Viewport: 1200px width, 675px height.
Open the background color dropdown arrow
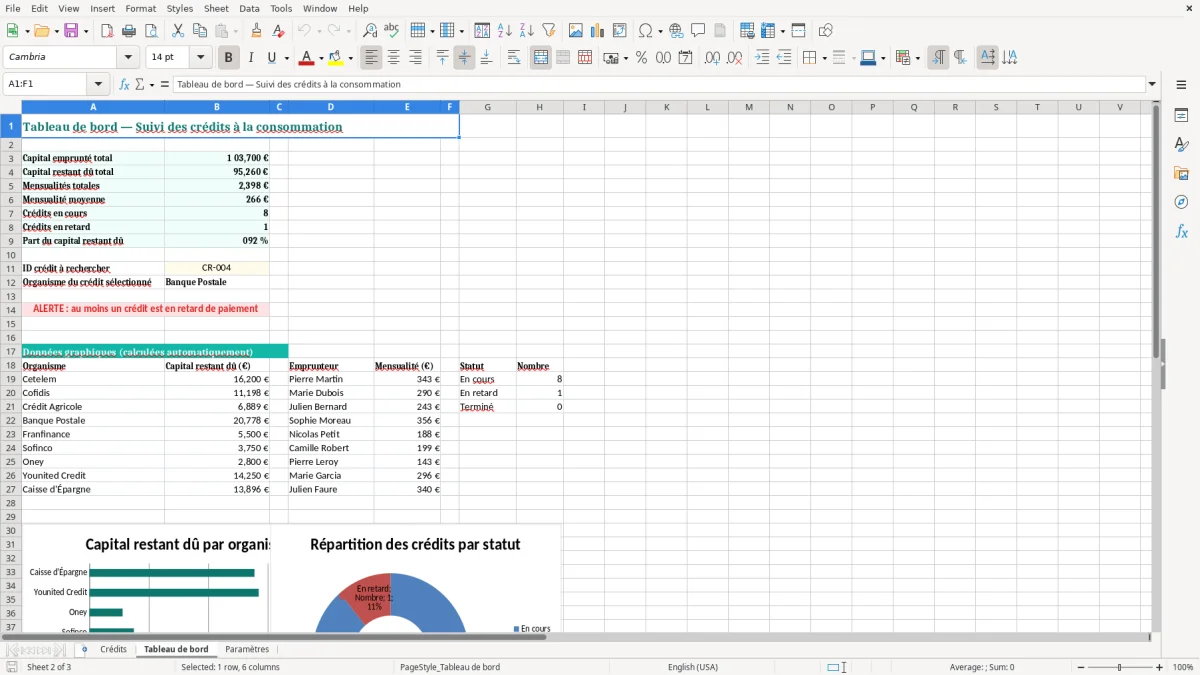(x=351, y=58)
